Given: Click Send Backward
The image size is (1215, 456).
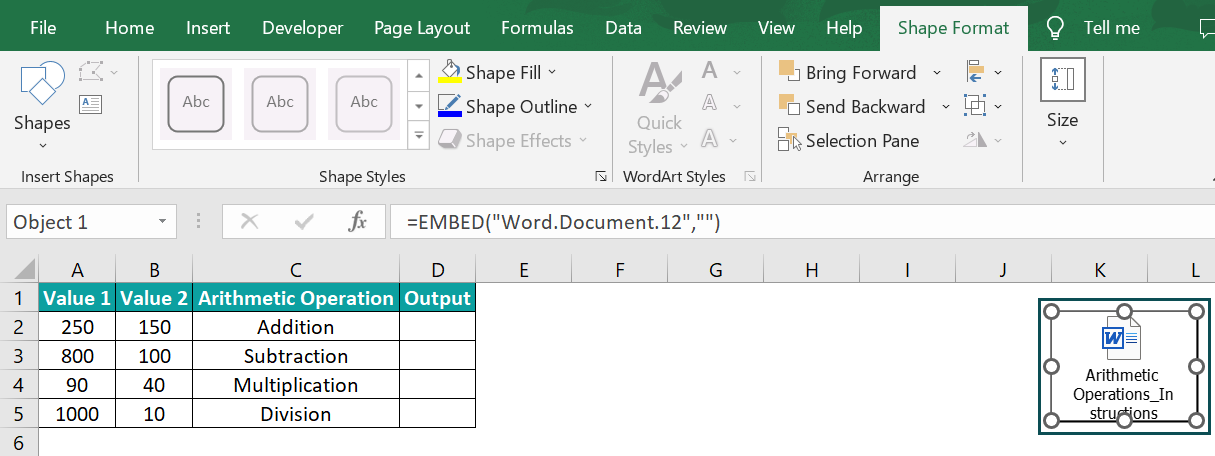Looking at the screenshot, I should click(x=852, y=107).
